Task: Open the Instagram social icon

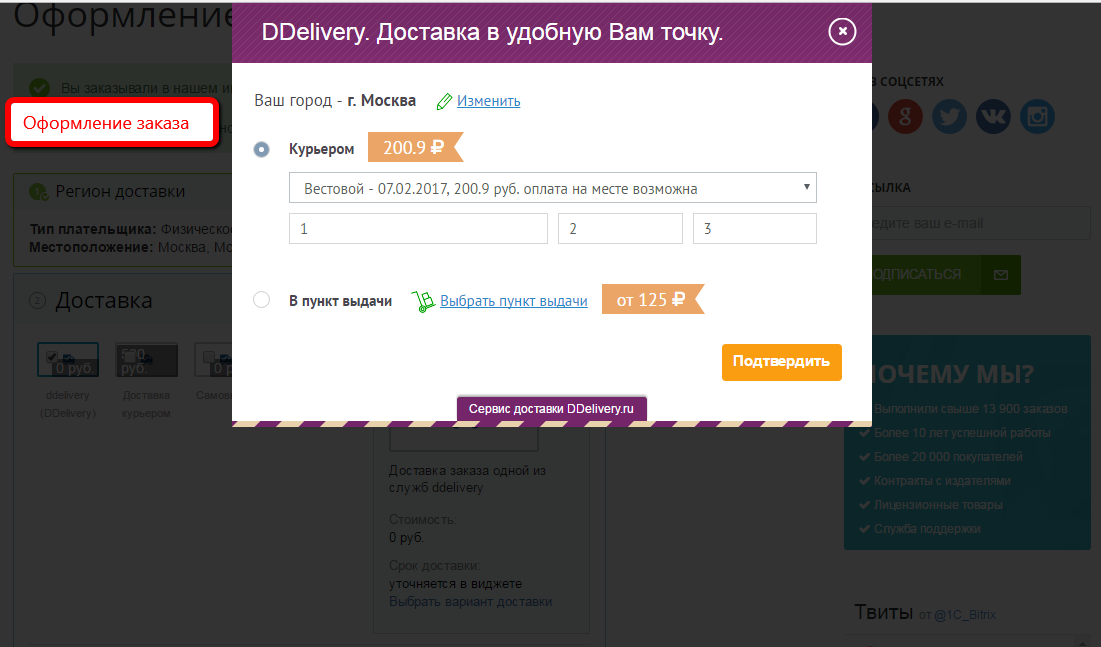Action: [x=1037, y=117]
